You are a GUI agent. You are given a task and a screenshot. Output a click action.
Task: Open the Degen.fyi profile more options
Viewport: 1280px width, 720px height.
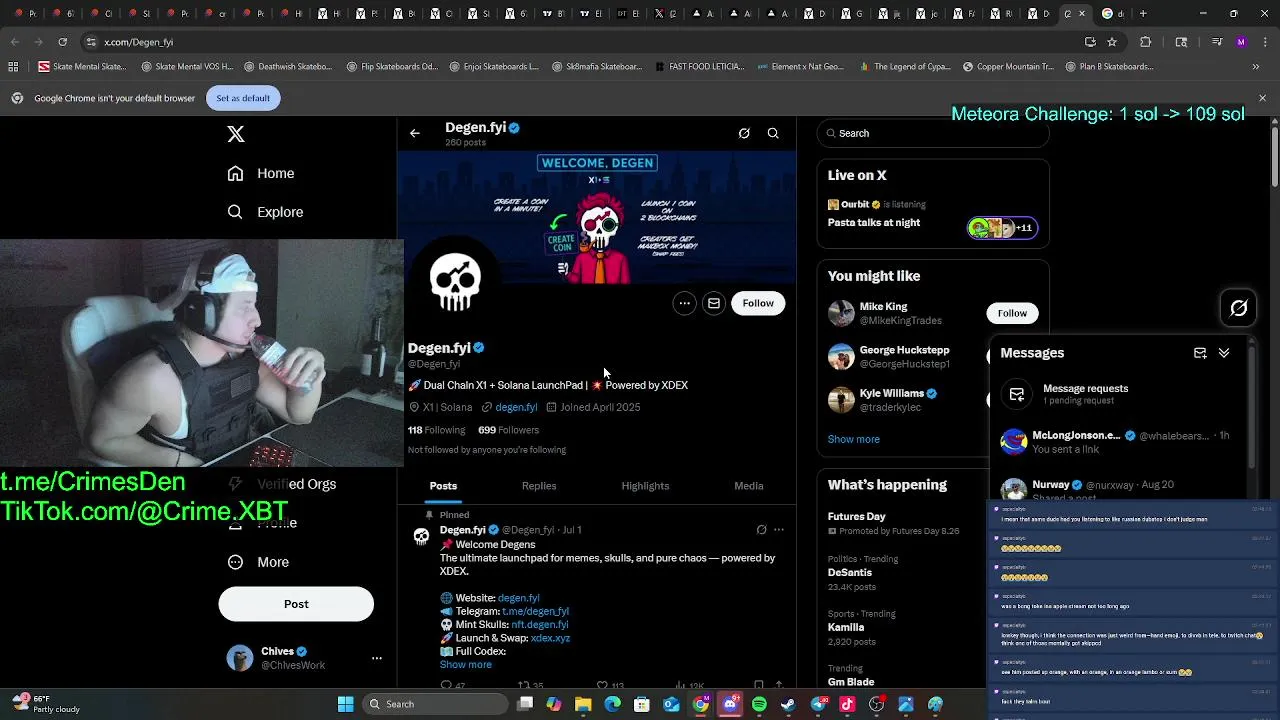click(684, 303)
